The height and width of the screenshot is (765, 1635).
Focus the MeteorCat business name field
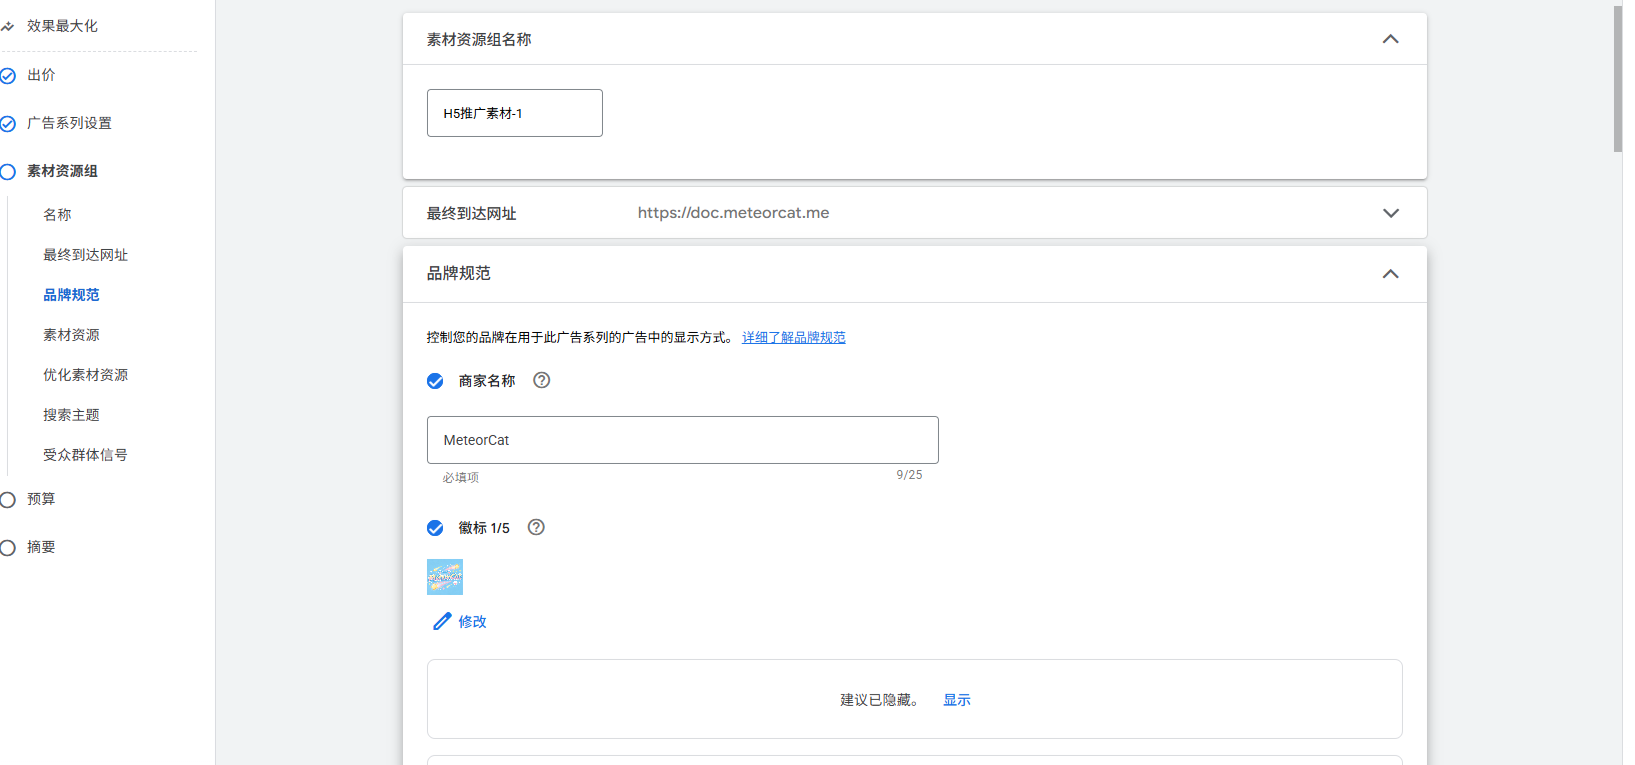[x=683, y=440]
